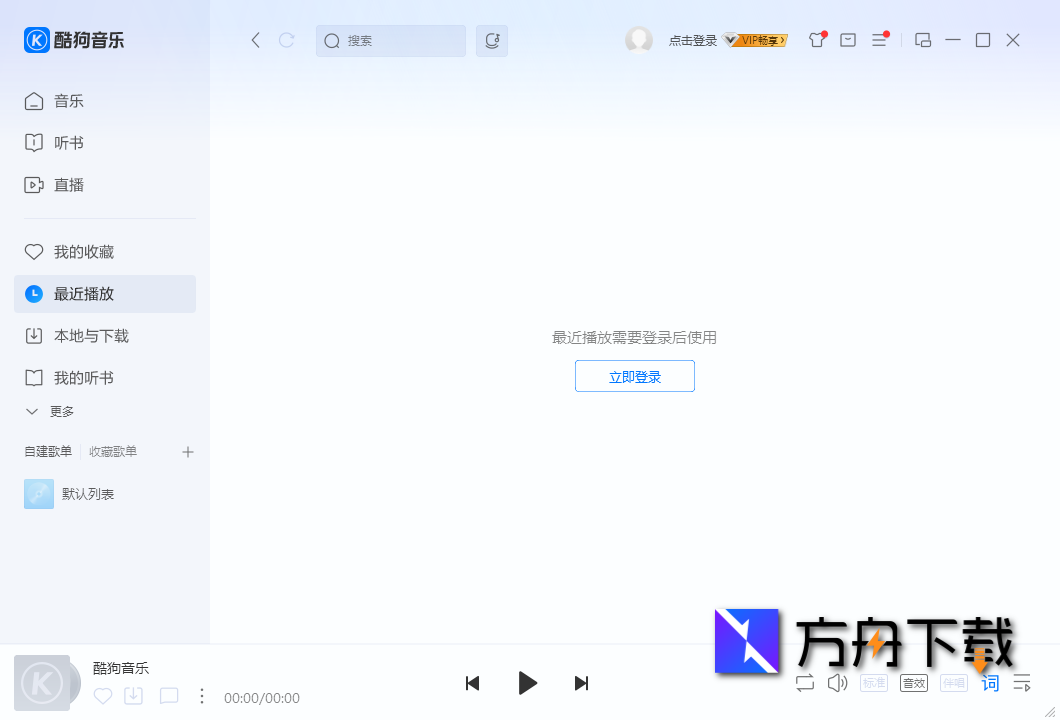
Task: Show lyrics with the 词 icon
Action: 990,683
